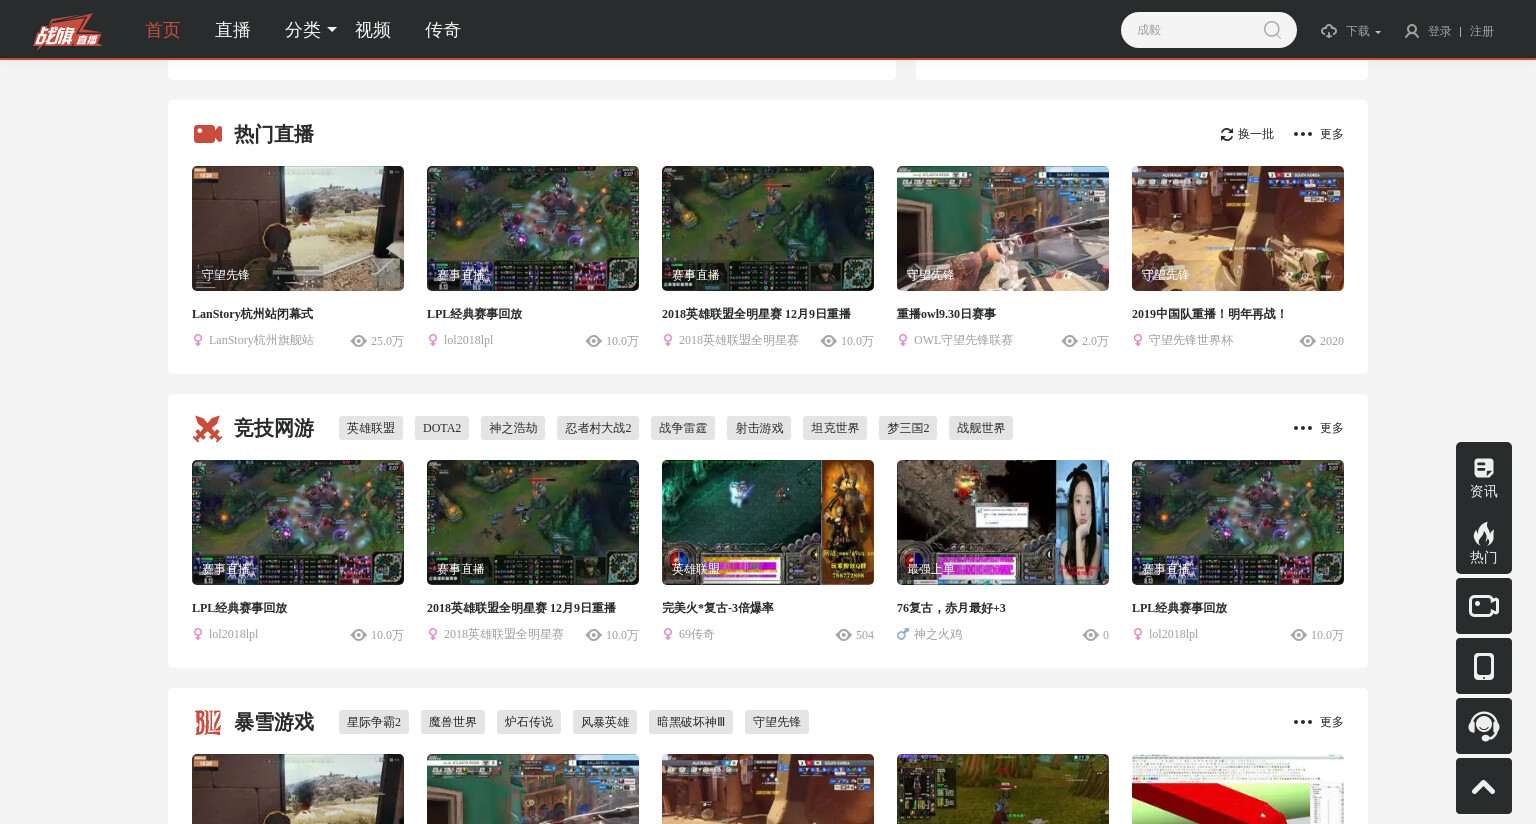Image resolution: width=1536 pixels, height=824 pixels.
Task: Go to the 首页 home tab
Action: (163, 30)
